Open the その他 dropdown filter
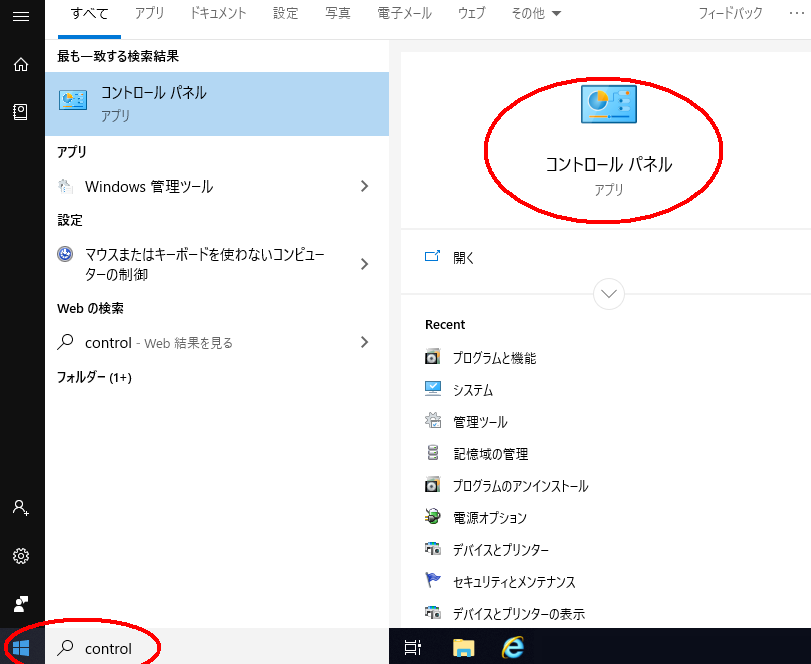 [x=536, y=14]
